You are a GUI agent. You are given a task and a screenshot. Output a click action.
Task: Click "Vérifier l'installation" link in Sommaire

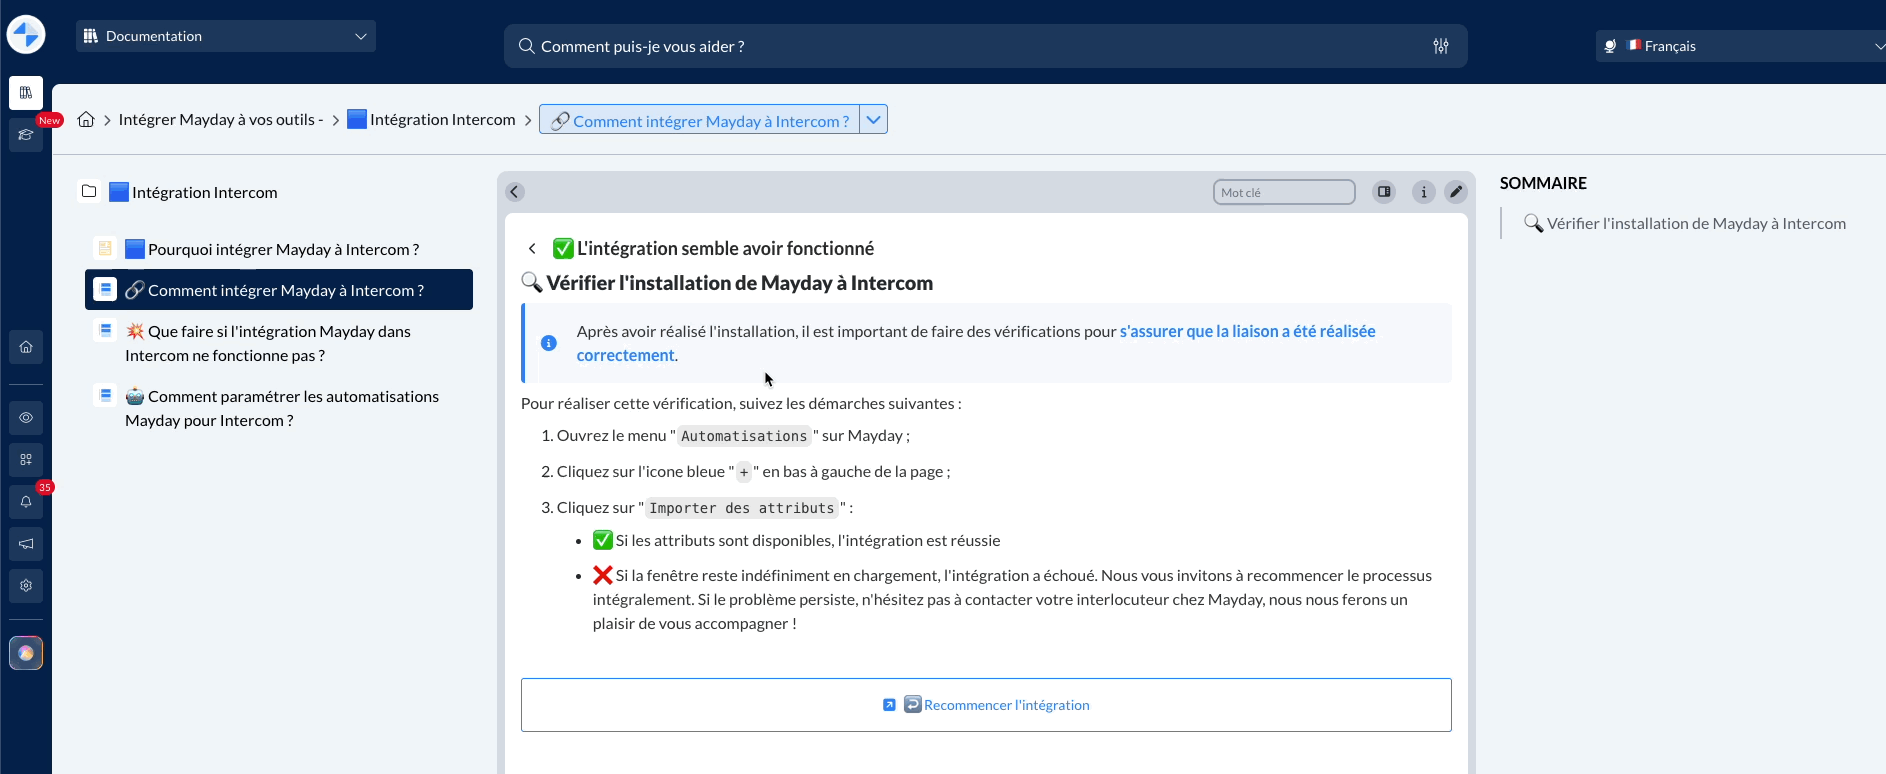point(1696,224)
